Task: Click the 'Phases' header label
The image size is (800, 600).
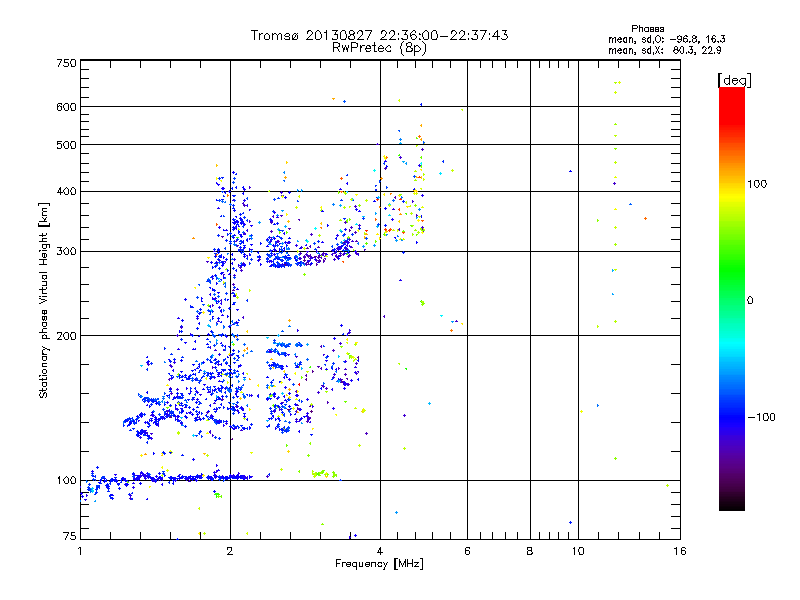Action: [647, 29]
